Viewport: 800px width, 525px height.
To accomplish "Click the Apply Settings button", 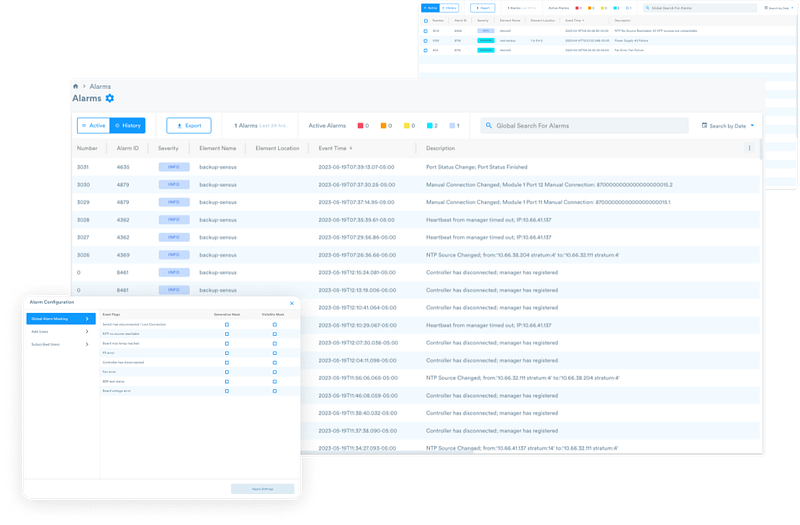I will point(264,488).
